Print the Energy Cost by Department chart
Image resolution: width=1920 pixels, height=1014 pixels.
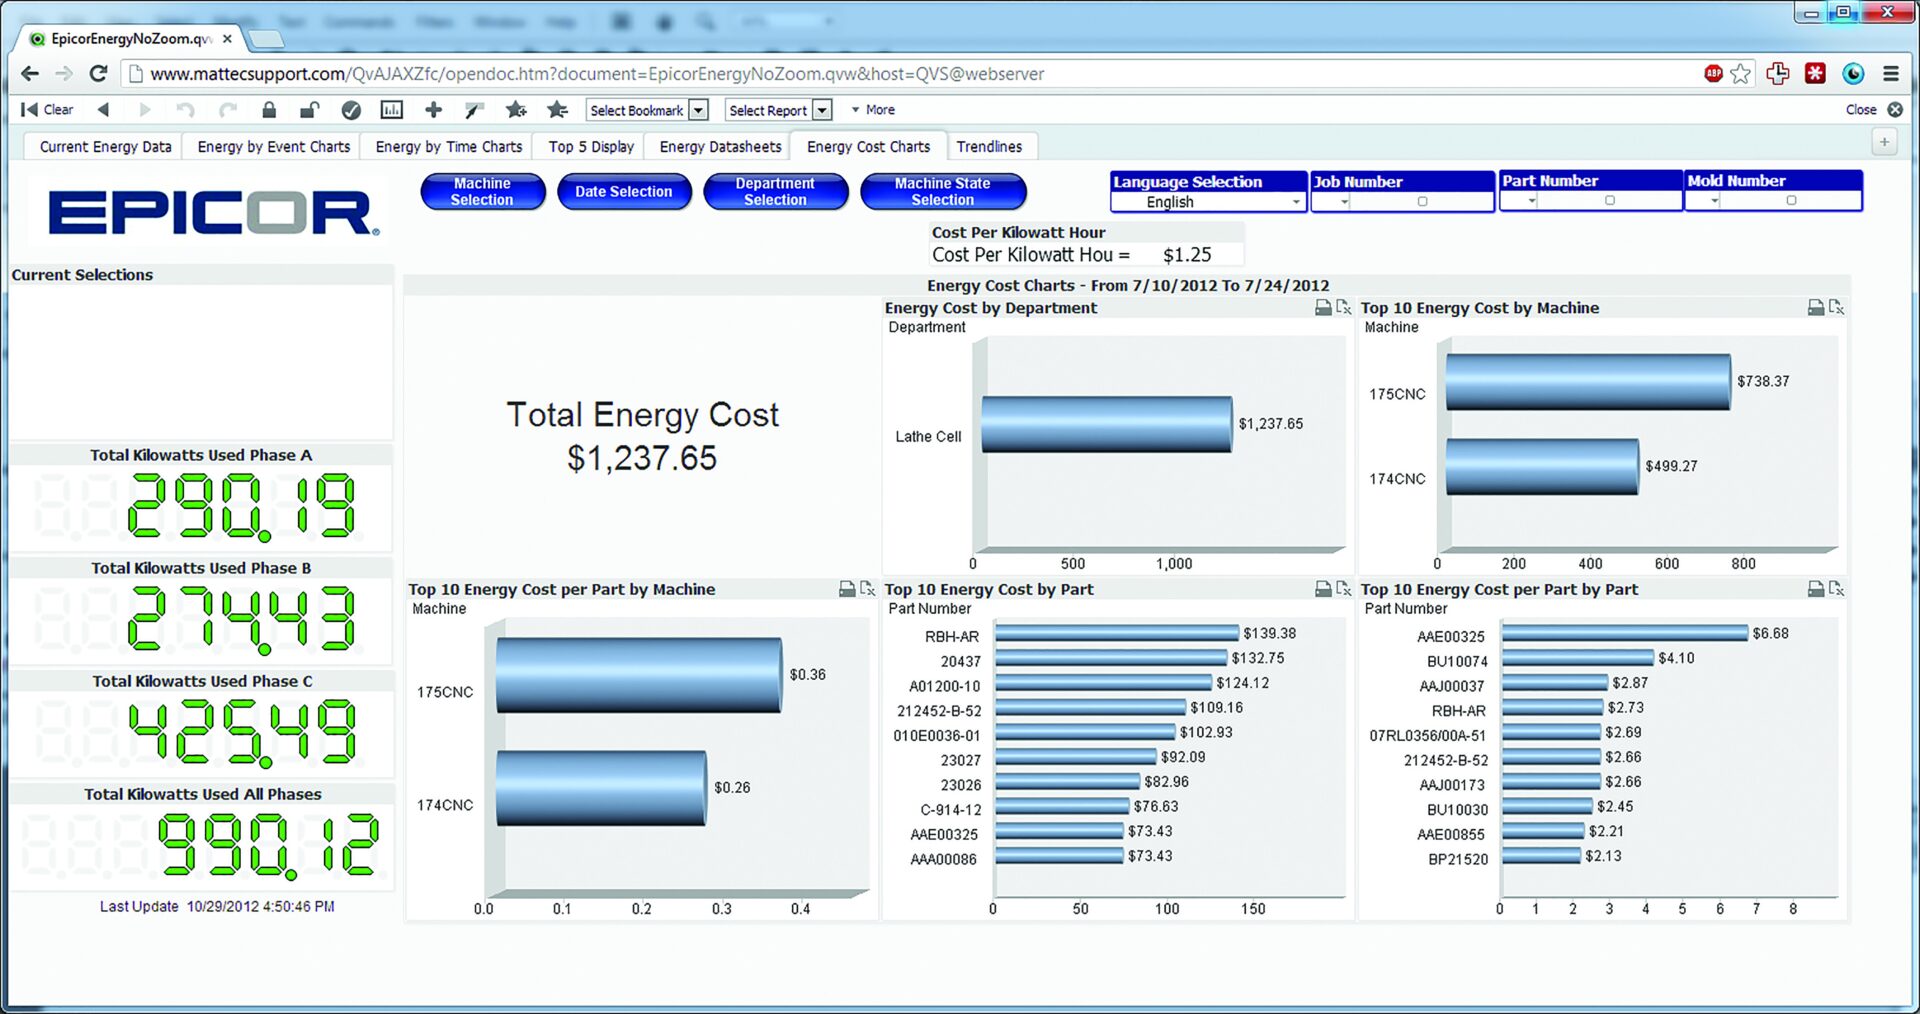(1323, 308)
